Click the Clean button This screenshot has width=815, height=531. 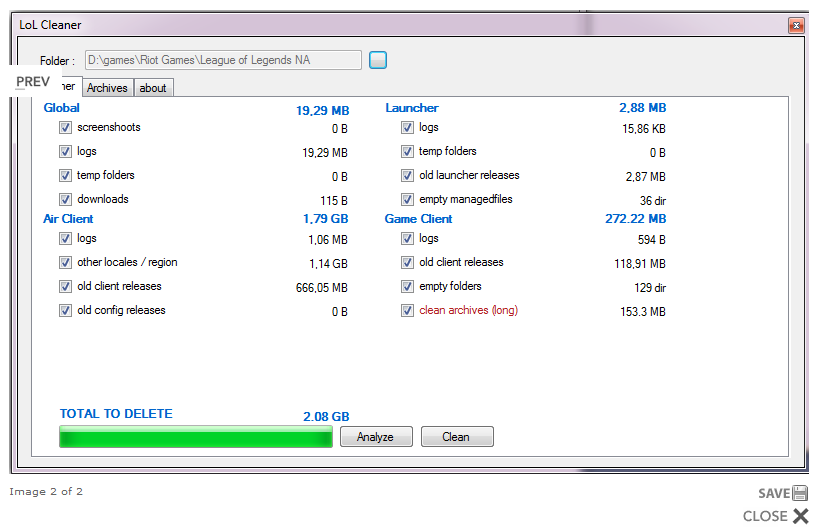click(x=456, y=437)
